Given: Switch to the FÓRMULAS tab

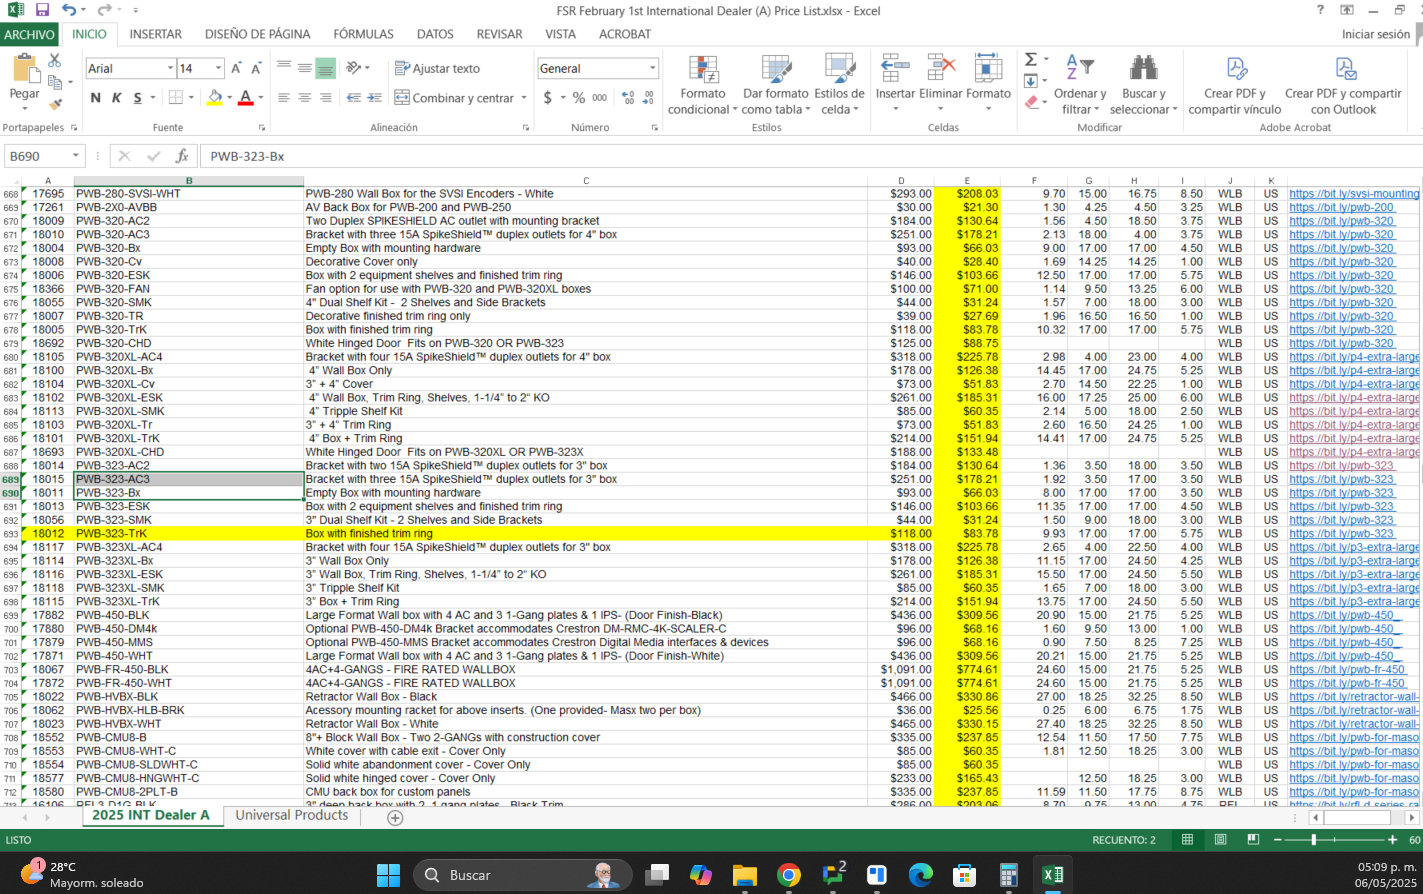Looking at the screenshot, I should 363,34.
